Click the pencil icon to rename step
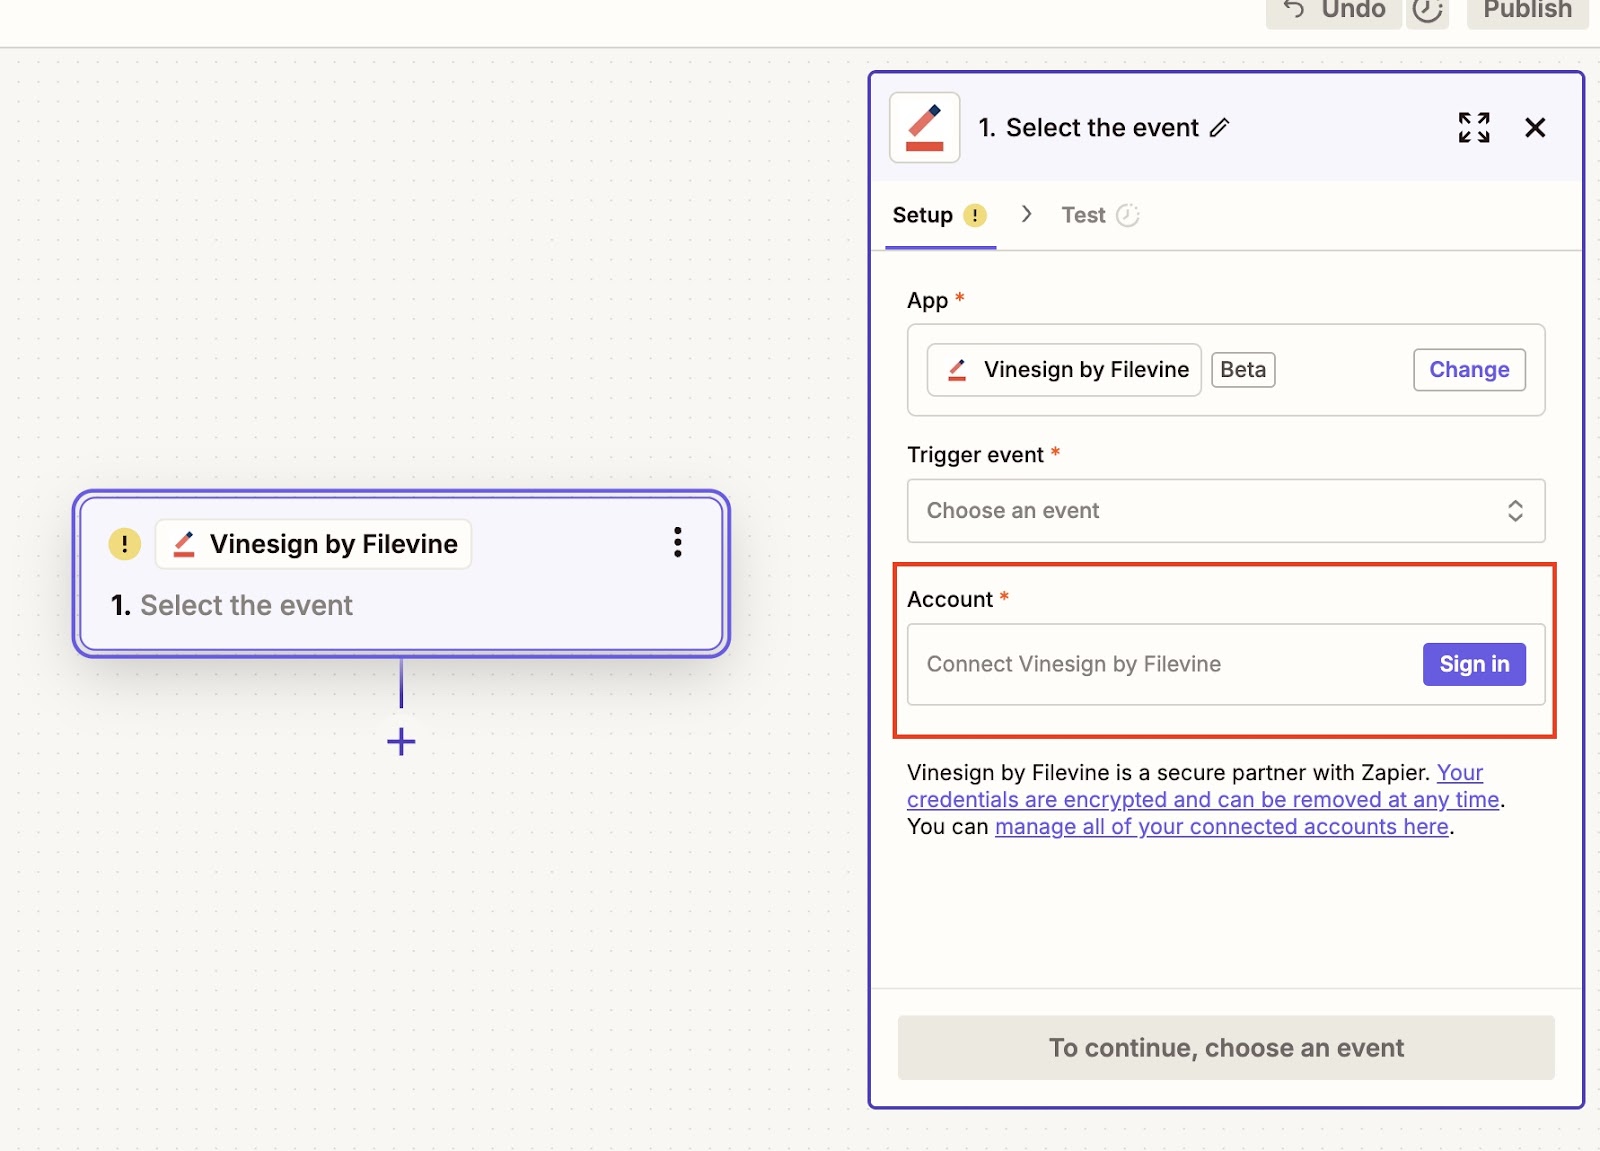Screen dimensions: 1600x1151 click(1219, 128)
